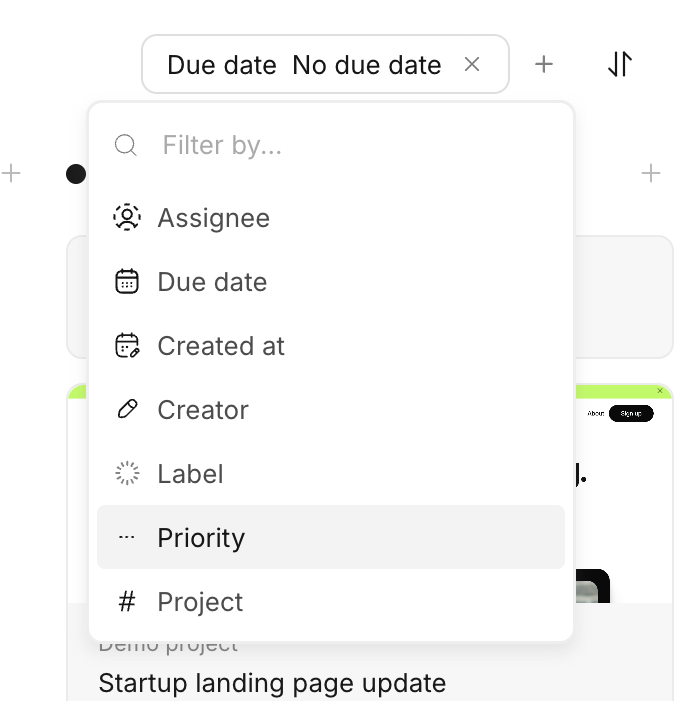Click the plus icon at far left

pos(11,174)
